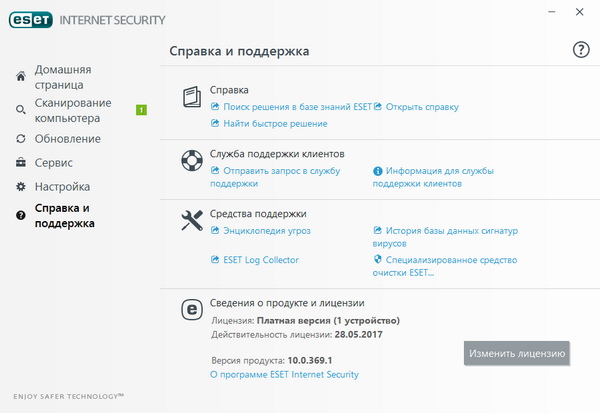Click the info icon for support service information
This screenshot has height=413, width=600.
coord(378,171)
